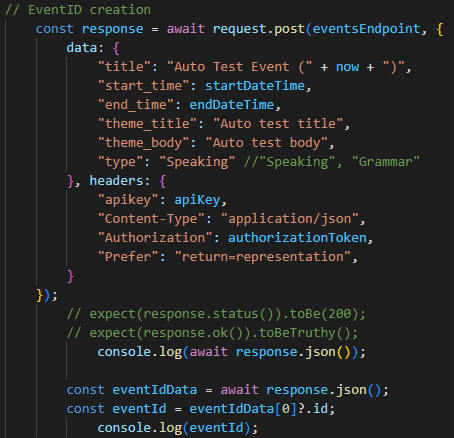Viewport: 454px width, 438px height.
Task: Place cursor on eventsEndpoint argument
Action: coord(366,29)
